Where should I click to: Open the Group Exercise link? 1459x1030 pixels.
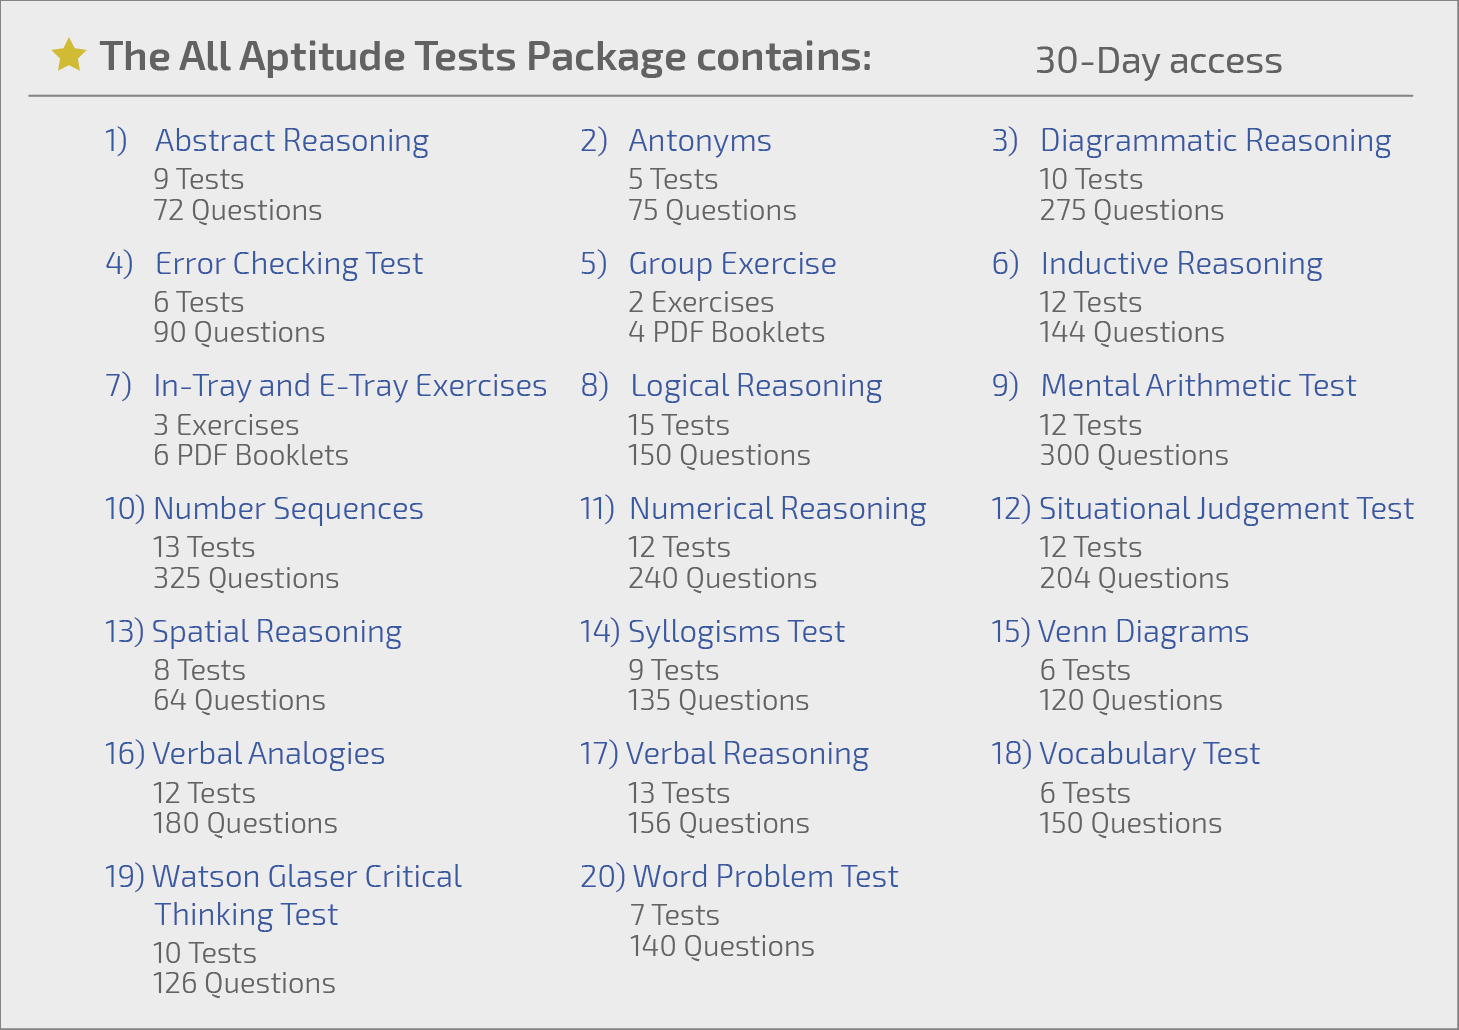tap(732, 264)
